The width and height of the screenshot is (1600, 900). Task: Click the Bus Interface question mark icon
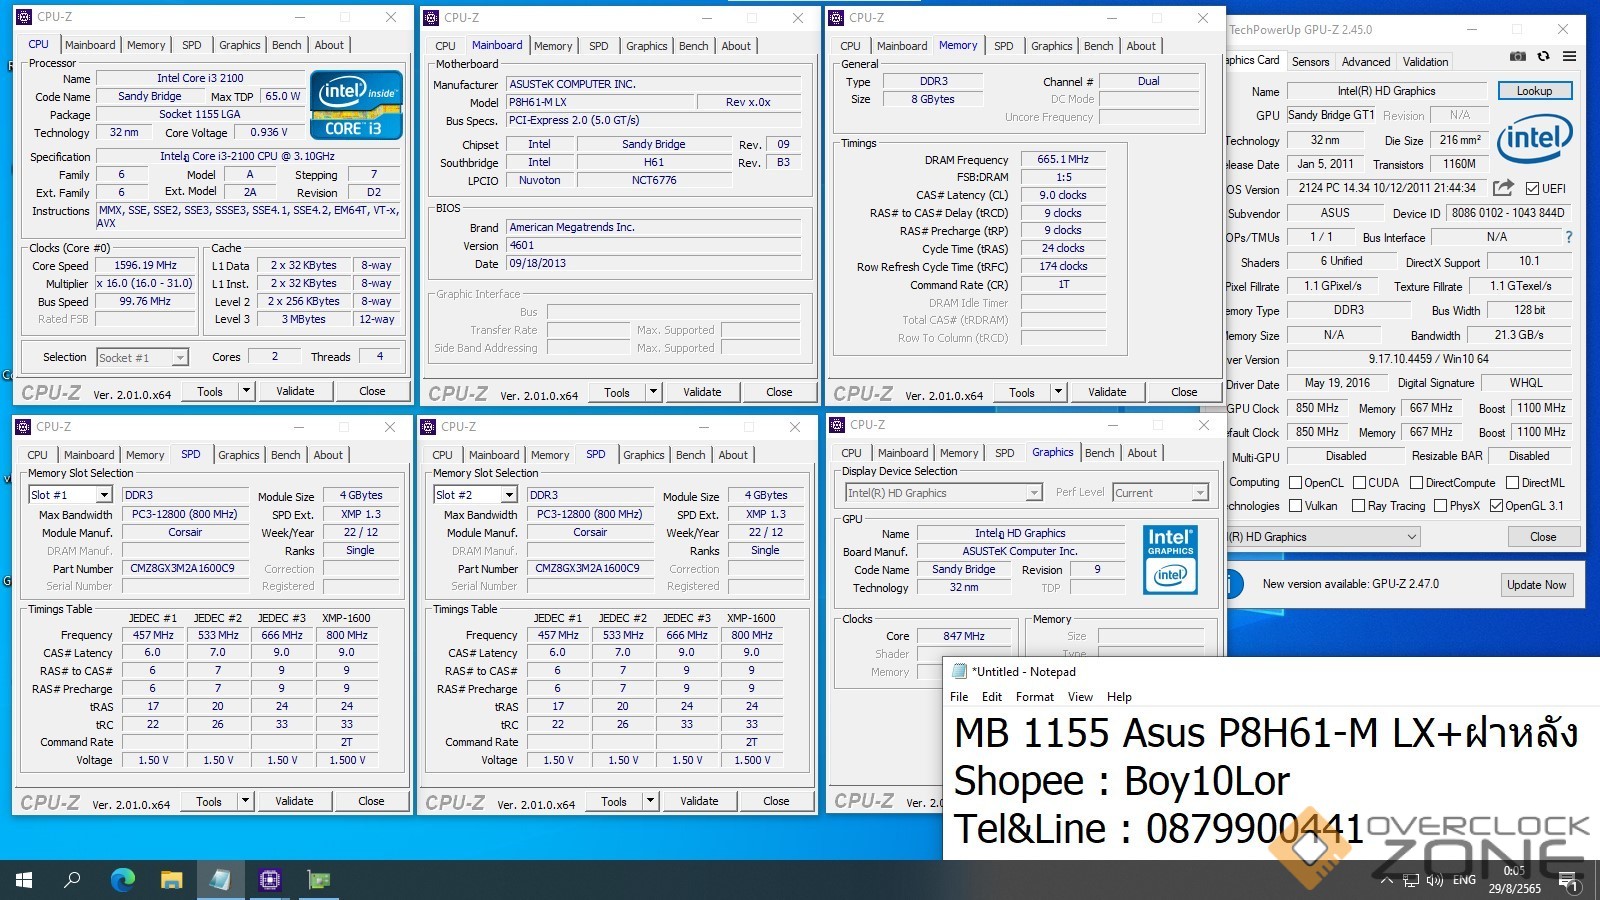(x=1568, y=237)
